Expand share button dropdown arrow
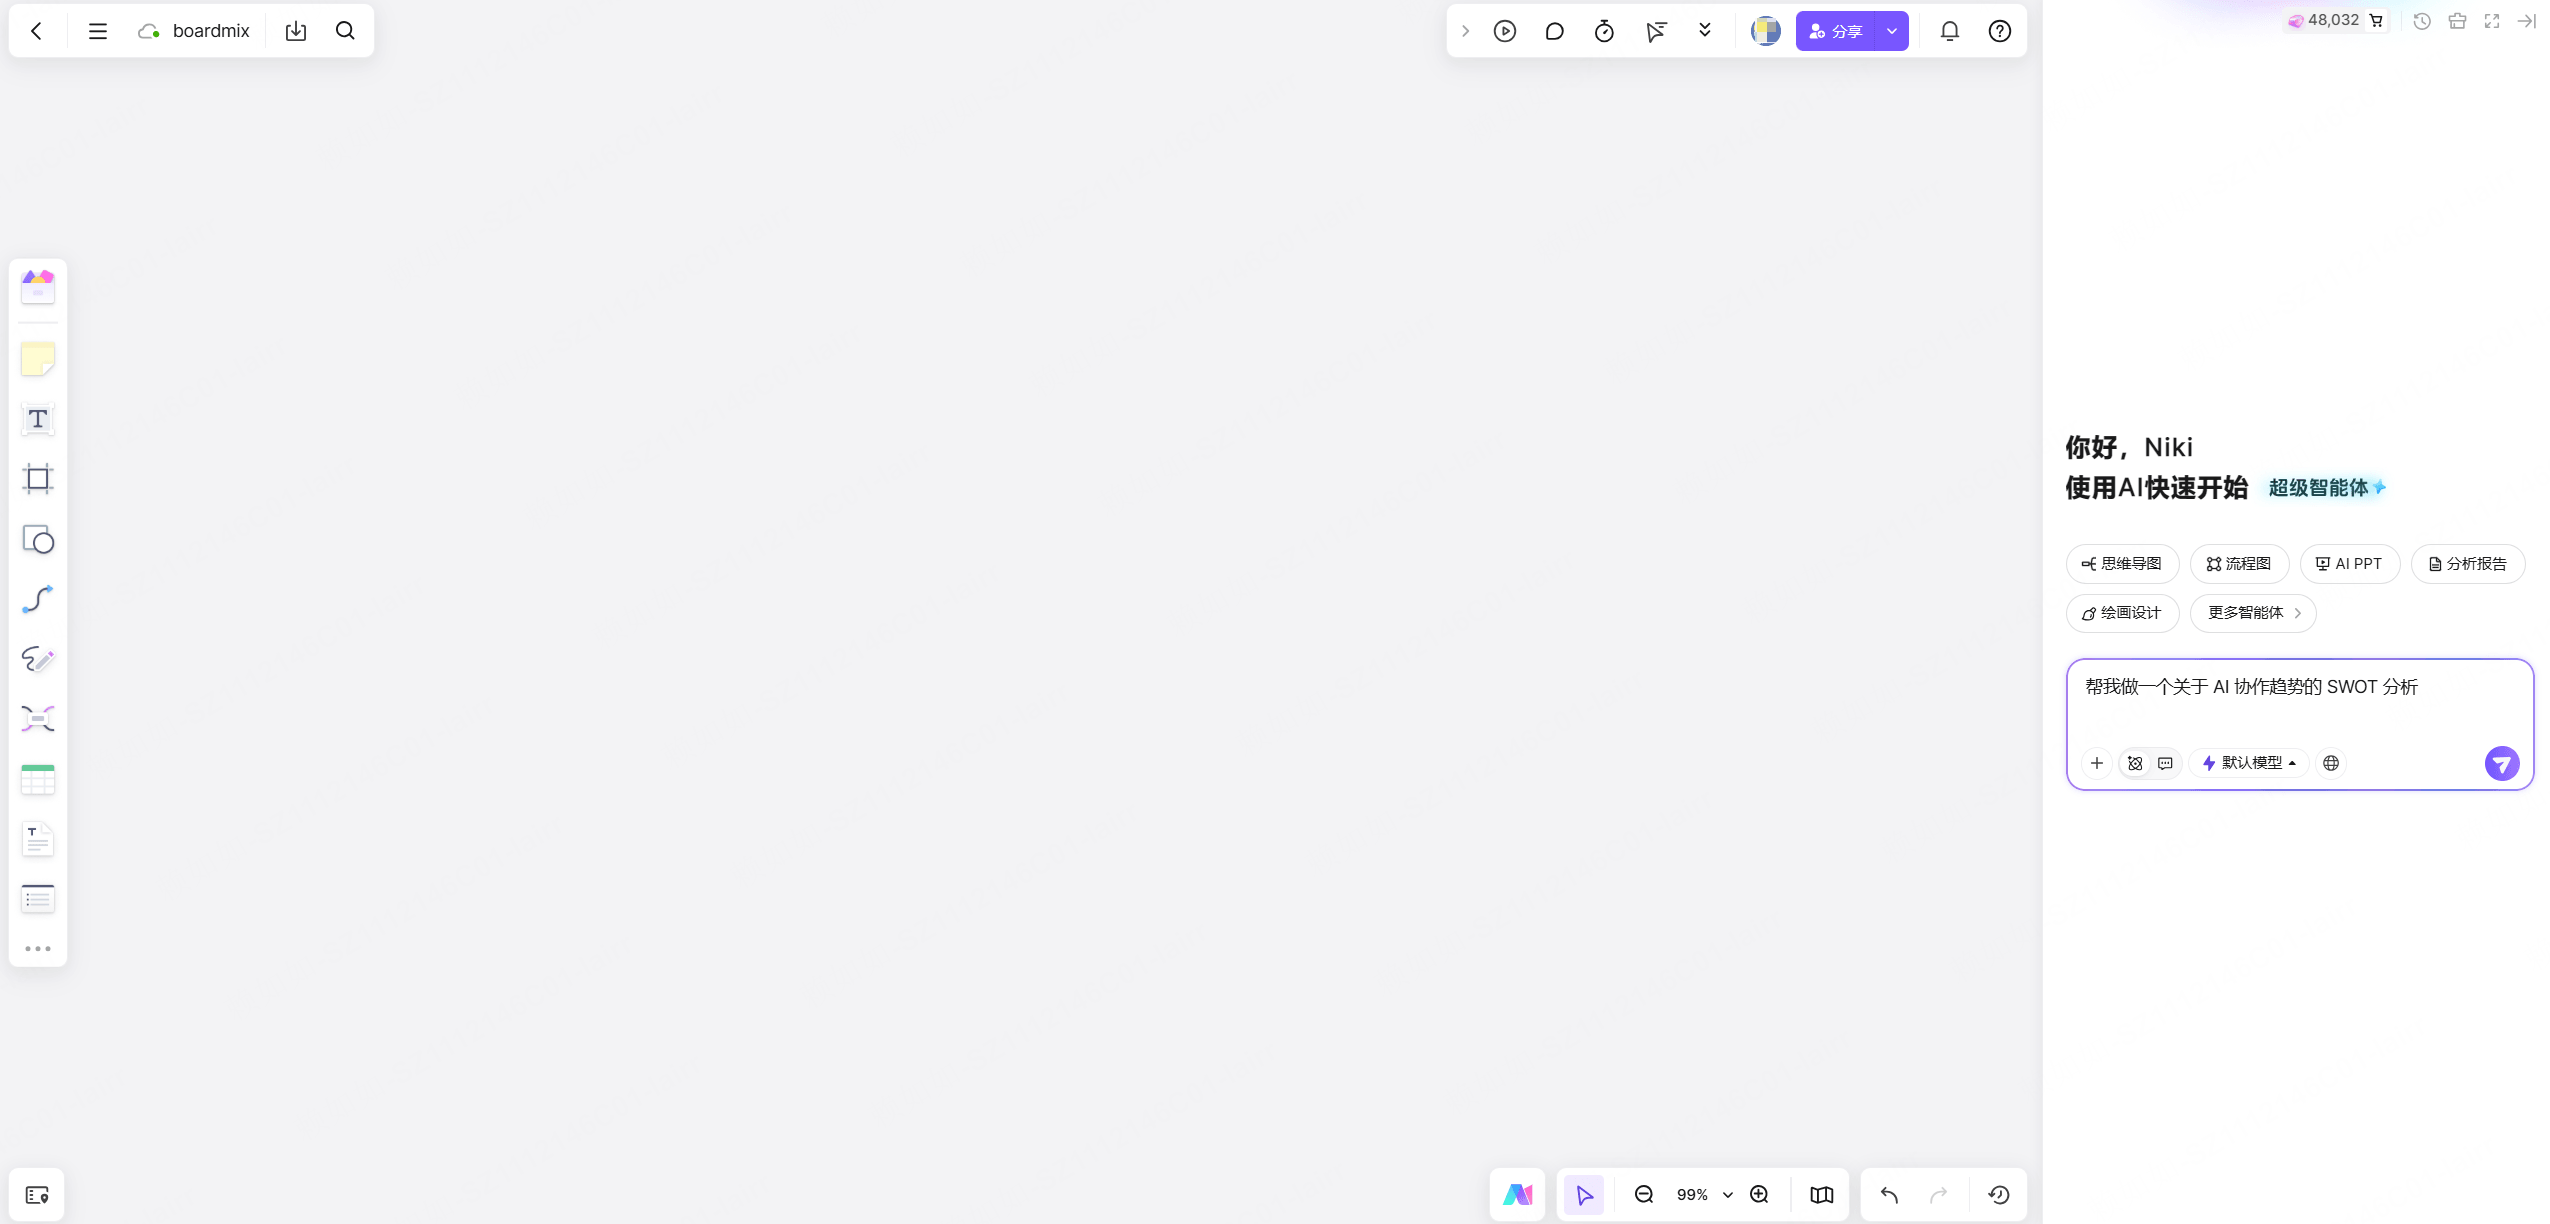The image size is (2550, 1224). coord(1892,31)
